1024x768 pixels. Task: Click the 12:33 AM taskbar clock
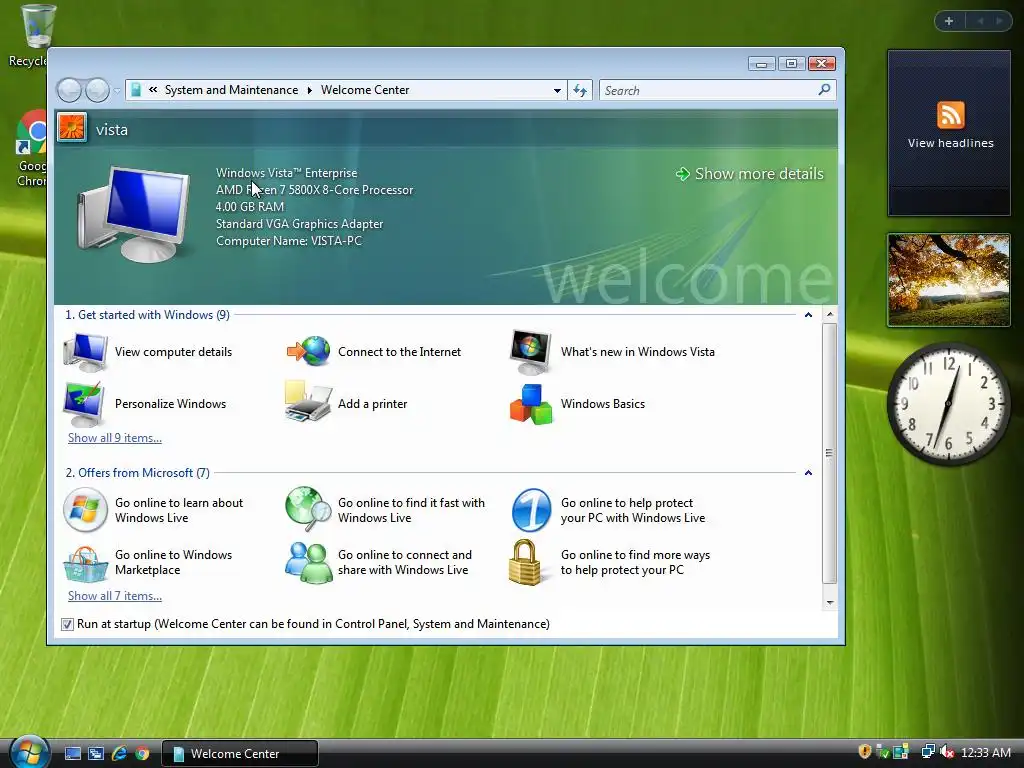point(985,753)
